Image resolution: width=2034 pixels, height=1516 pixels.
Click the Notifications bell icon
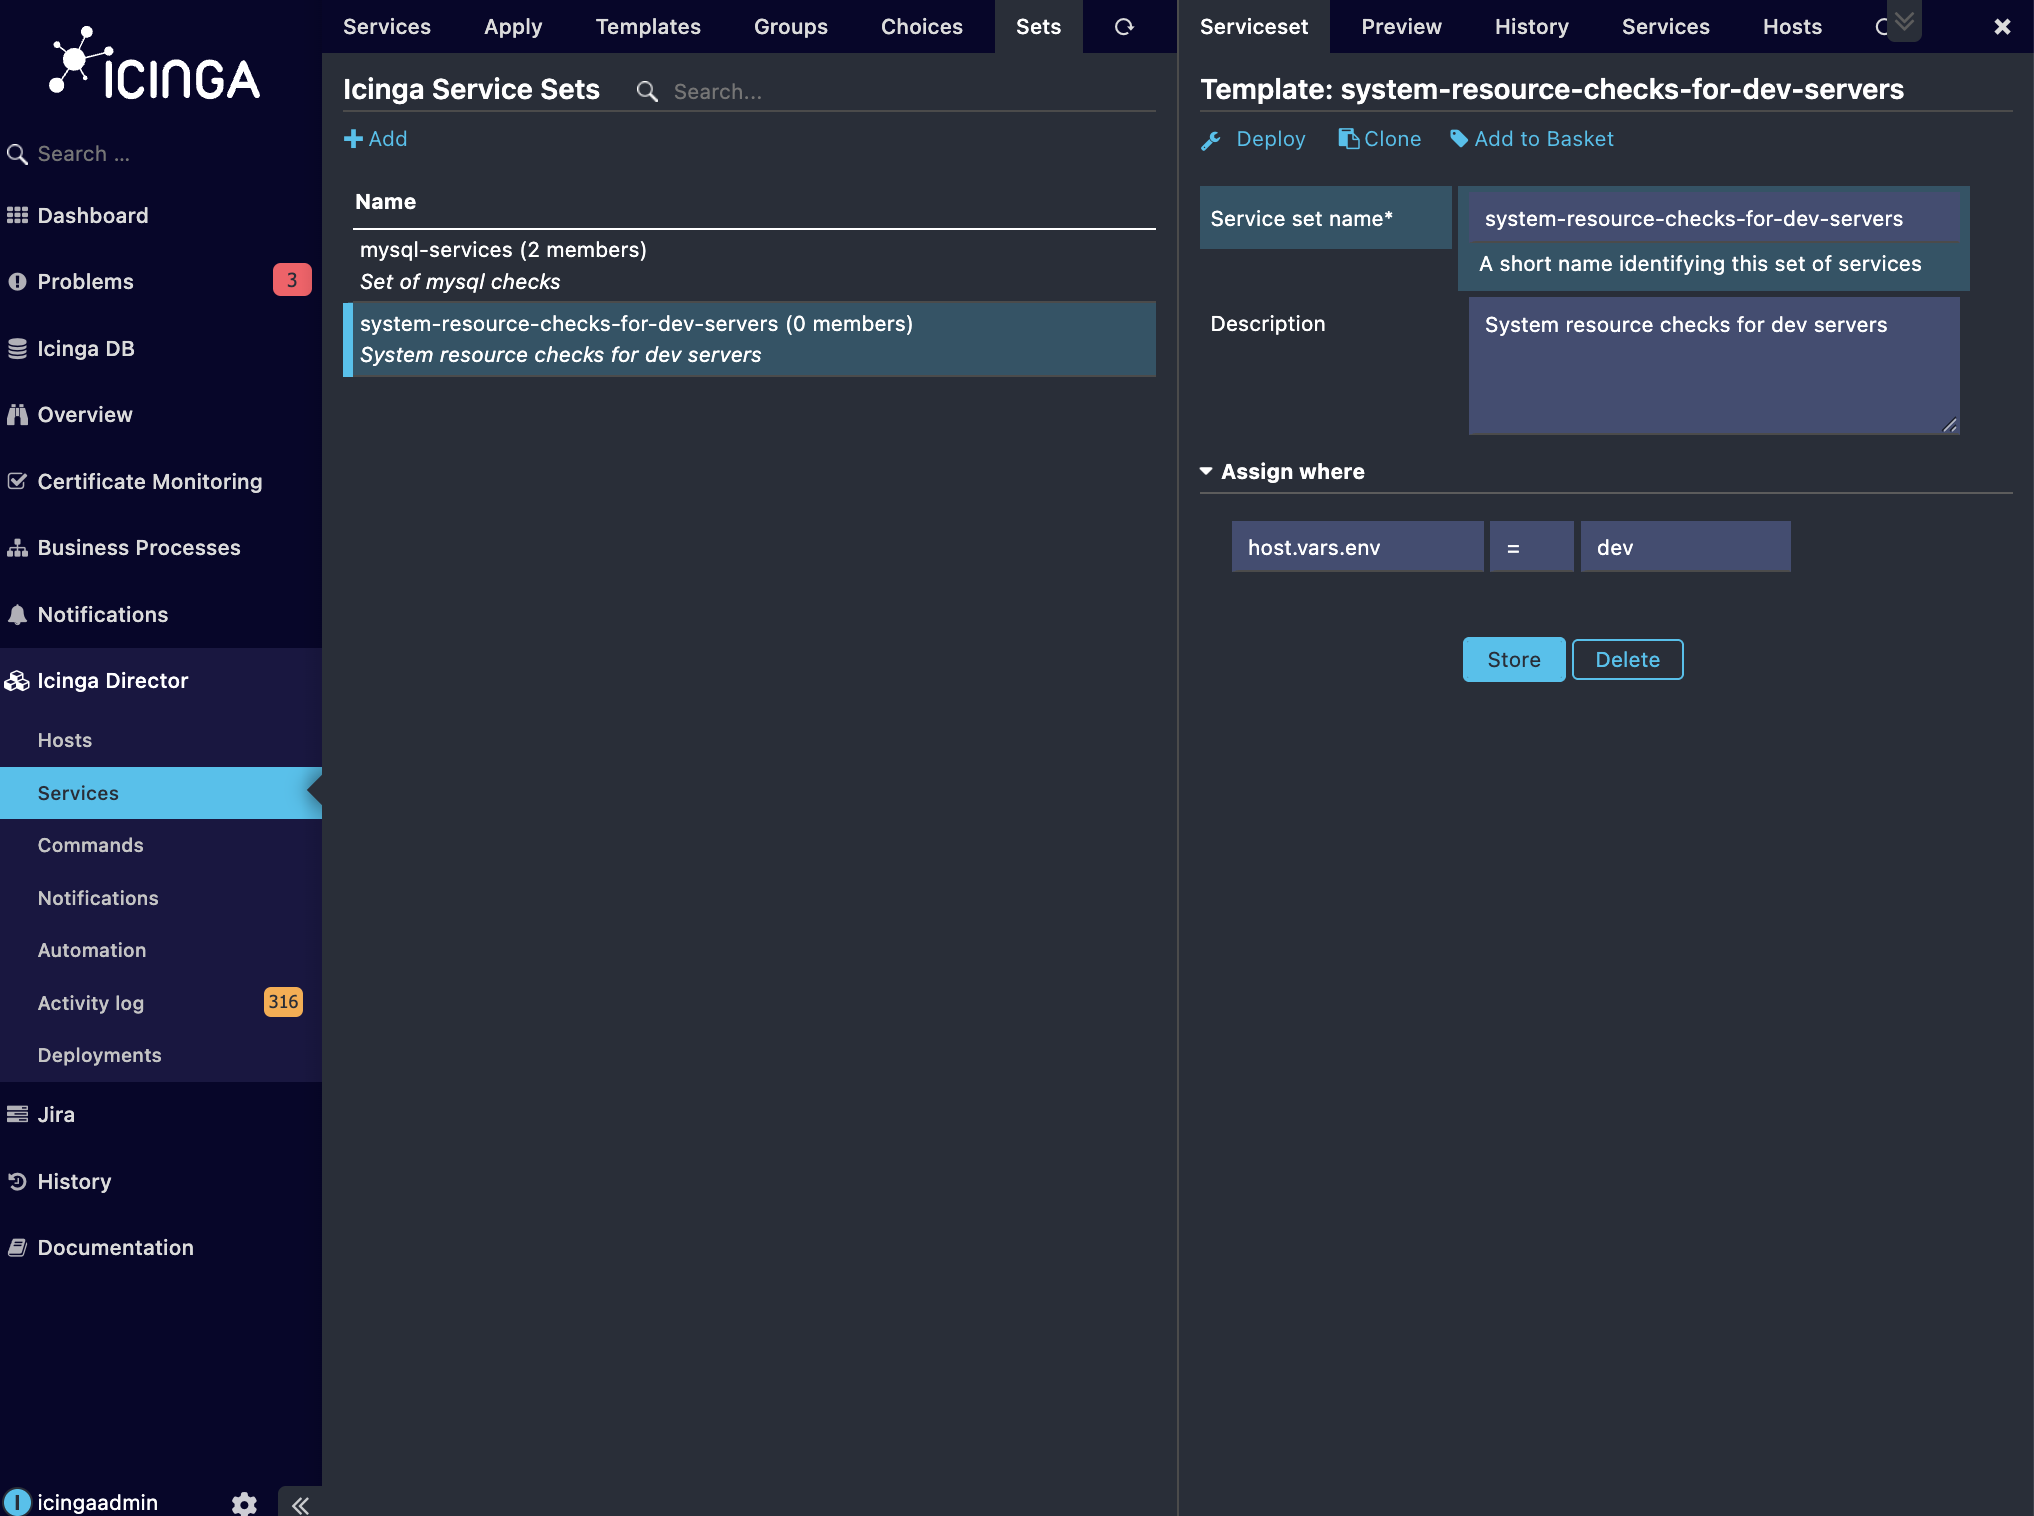[17, 615]
